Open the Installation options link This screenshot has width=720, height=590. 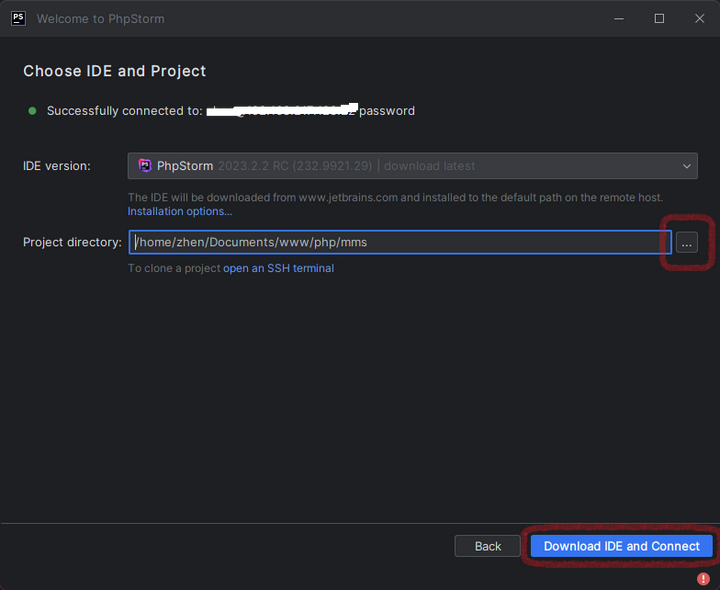pyautogui.click(x=179, y=212)
